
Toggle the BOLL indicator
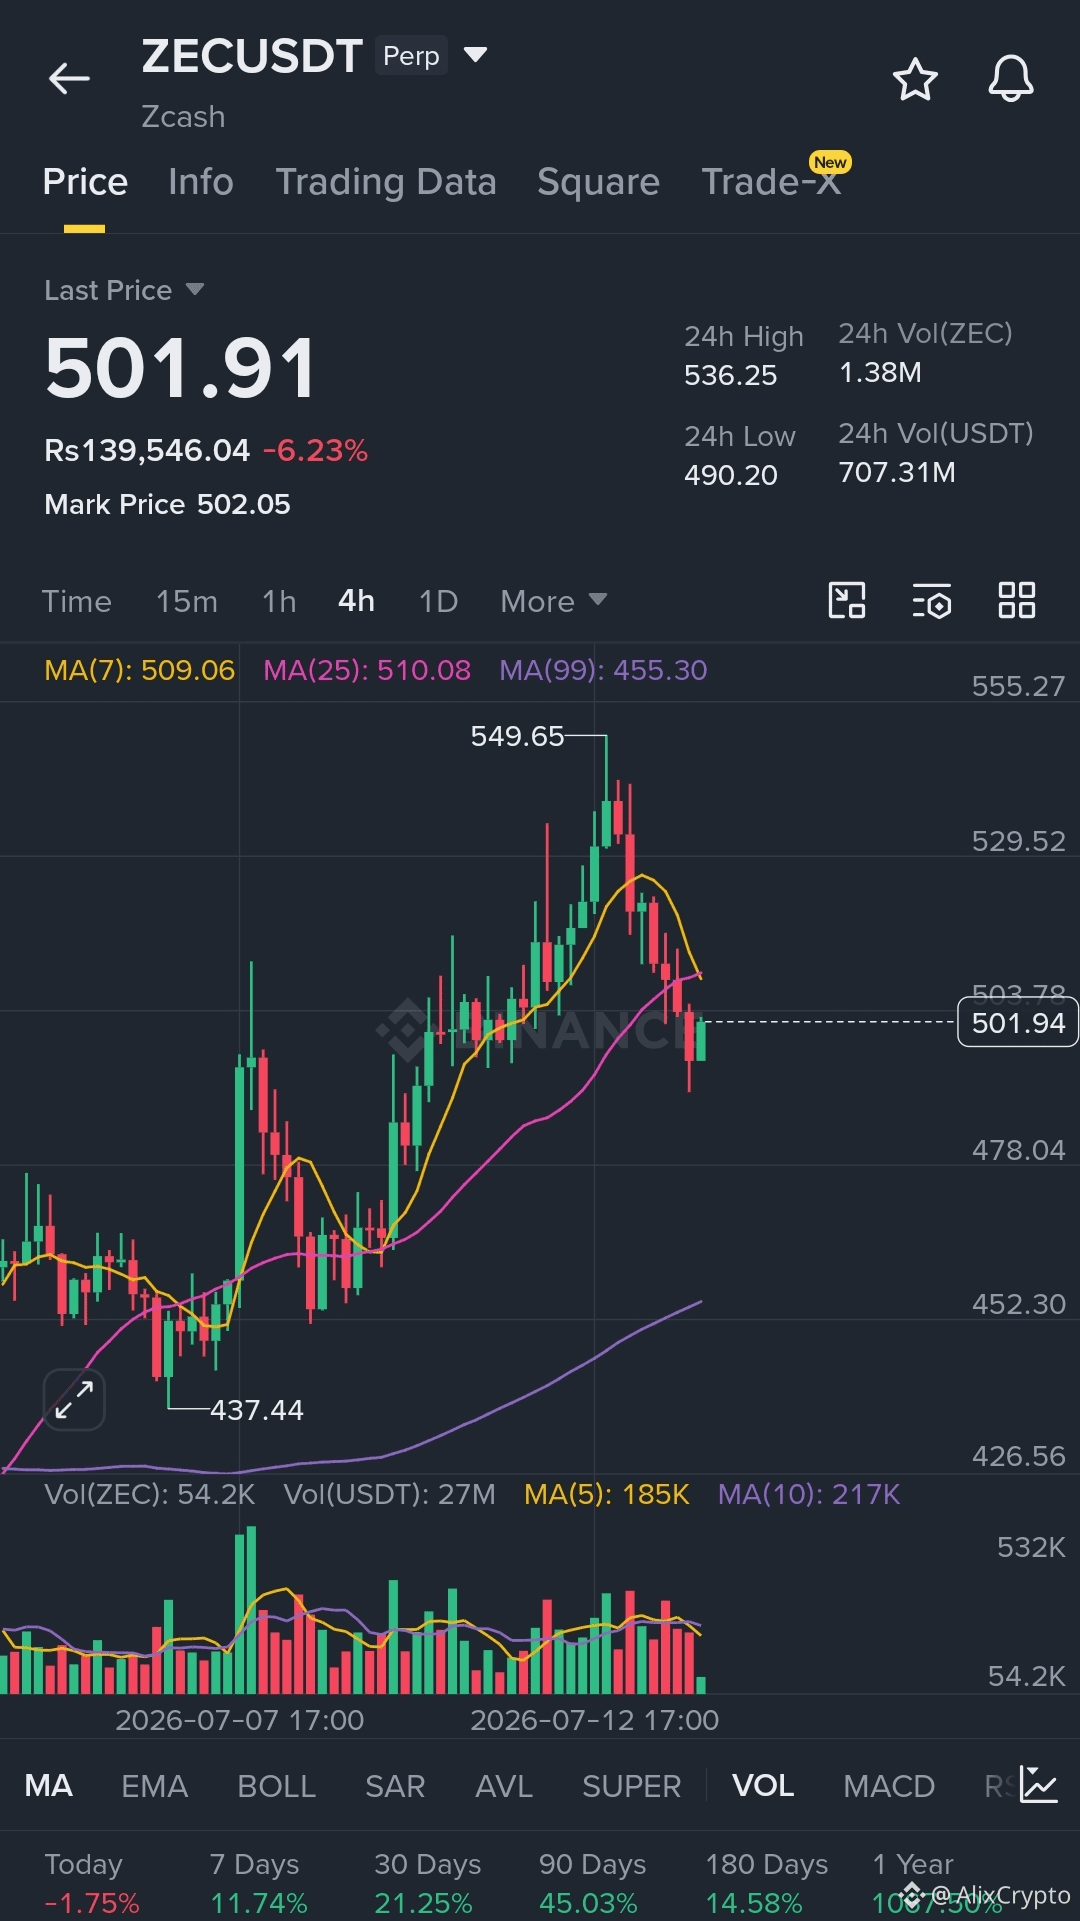click(x=276, y=1786)
